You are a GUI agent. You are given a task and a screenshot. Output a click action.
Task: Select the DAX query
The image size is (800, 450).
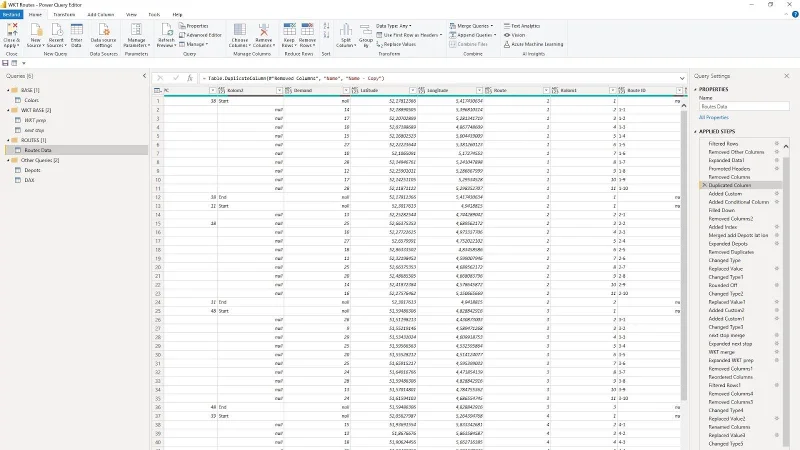(x=30, y=180)
